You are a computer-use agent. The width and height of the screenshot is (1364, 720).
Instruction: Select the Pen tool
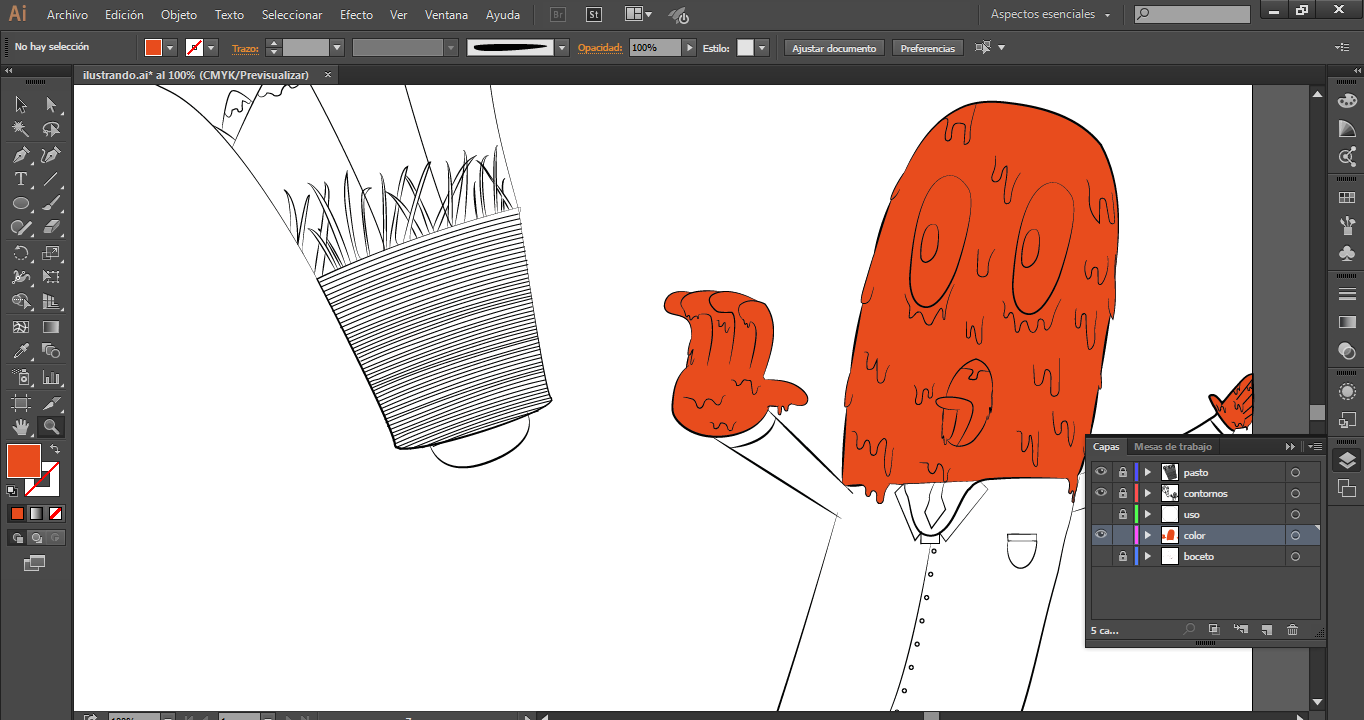coord(20,155)
